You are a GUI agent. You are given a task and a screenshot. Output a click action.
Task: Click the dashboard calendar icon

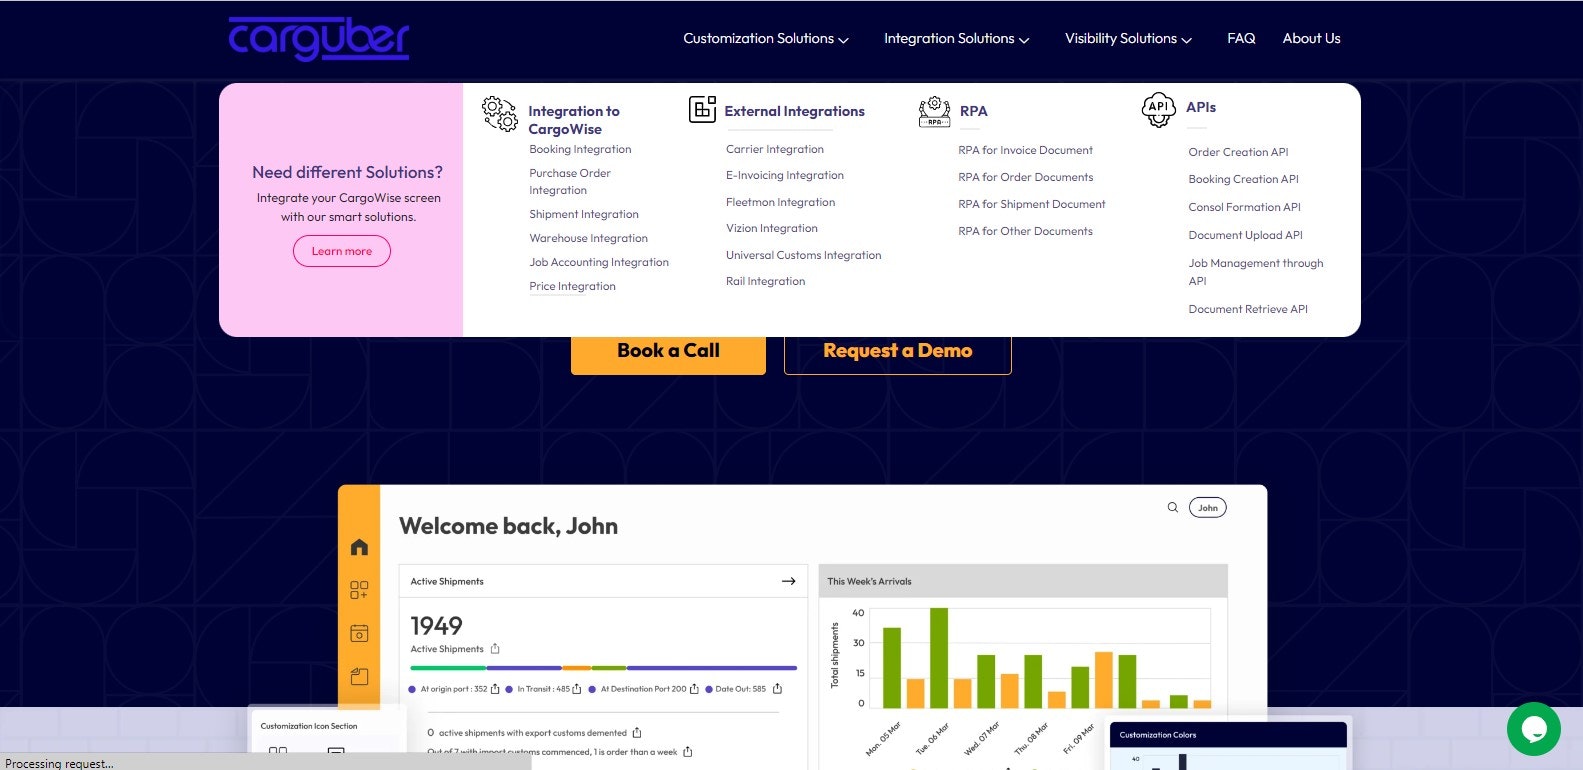click(359, 633)
